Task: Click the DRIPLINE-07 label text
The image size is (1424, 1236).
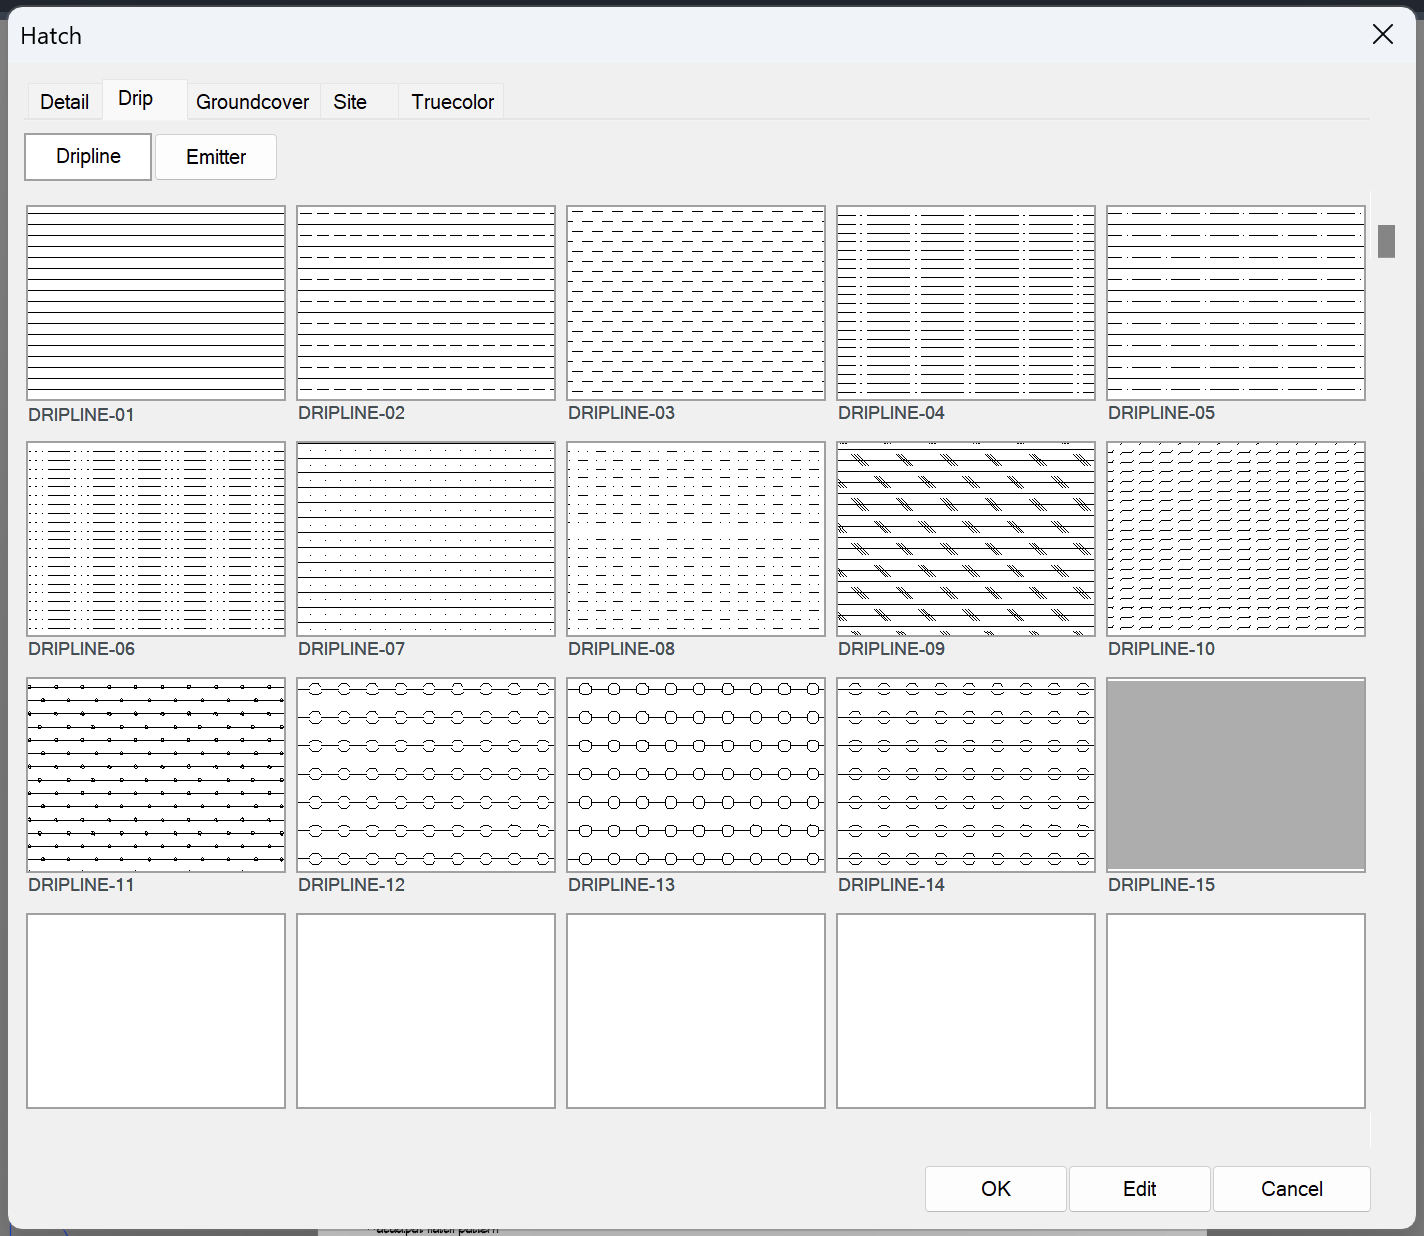Action: coord(351,649)
